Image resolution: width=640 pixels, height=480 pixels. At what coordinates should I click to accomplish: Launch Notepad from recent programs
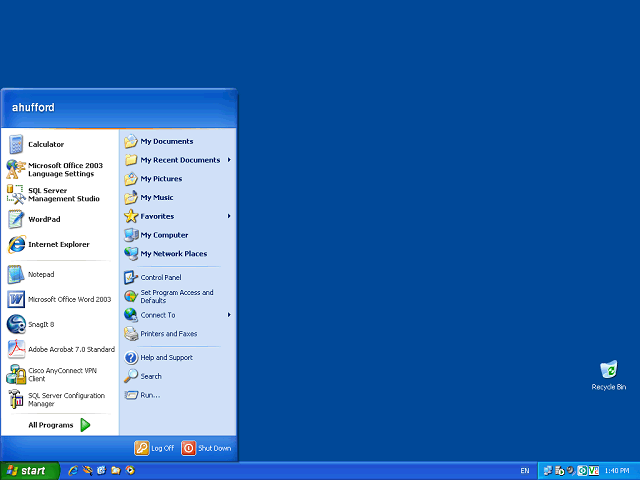(x=60, y=275)
